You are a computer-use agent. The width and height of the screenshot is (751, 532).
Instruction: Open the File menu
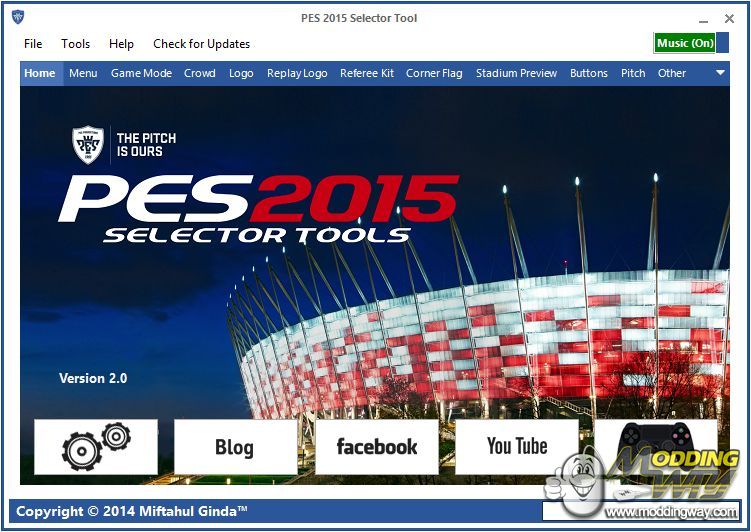coord(33,44)
